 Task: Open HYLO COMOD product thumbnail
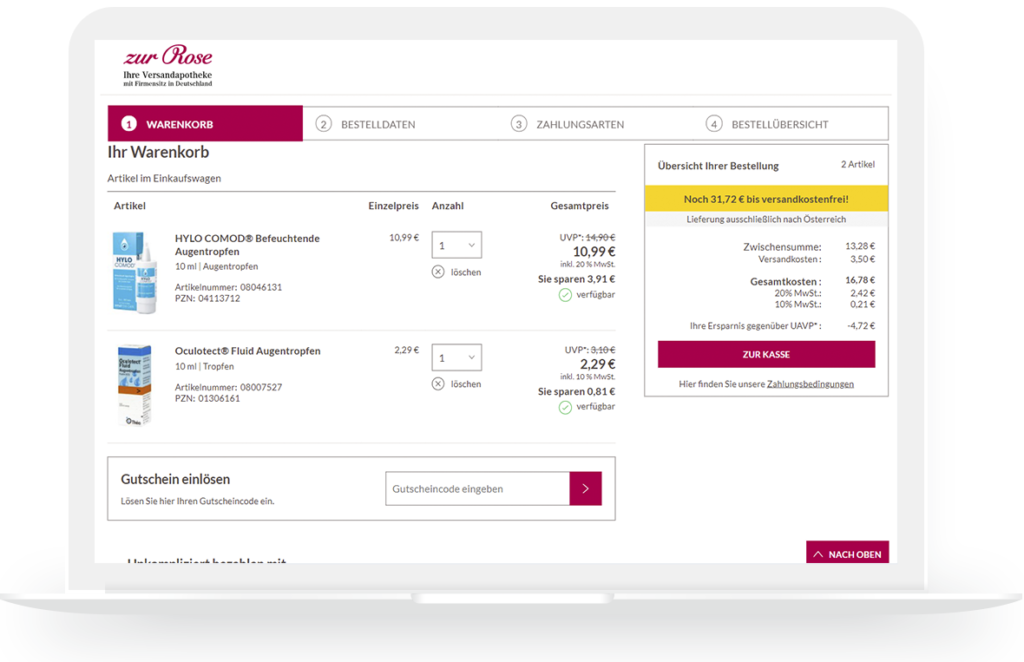point(134,272)
